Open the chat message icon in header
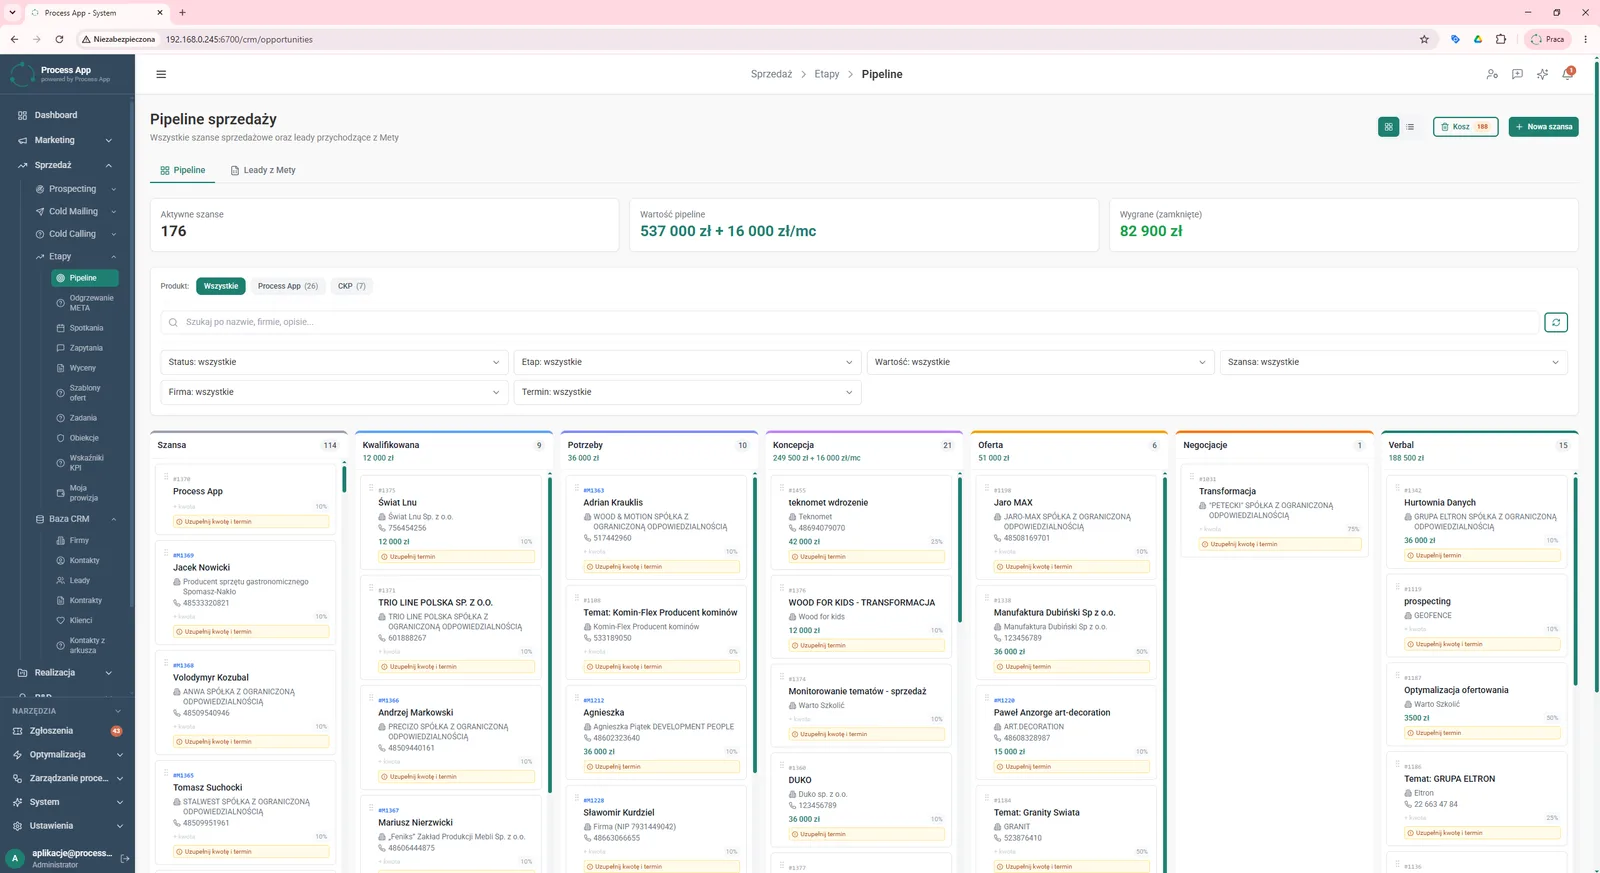The height and width of the screenshot is (873, 1600). (x=1517, y=74)
